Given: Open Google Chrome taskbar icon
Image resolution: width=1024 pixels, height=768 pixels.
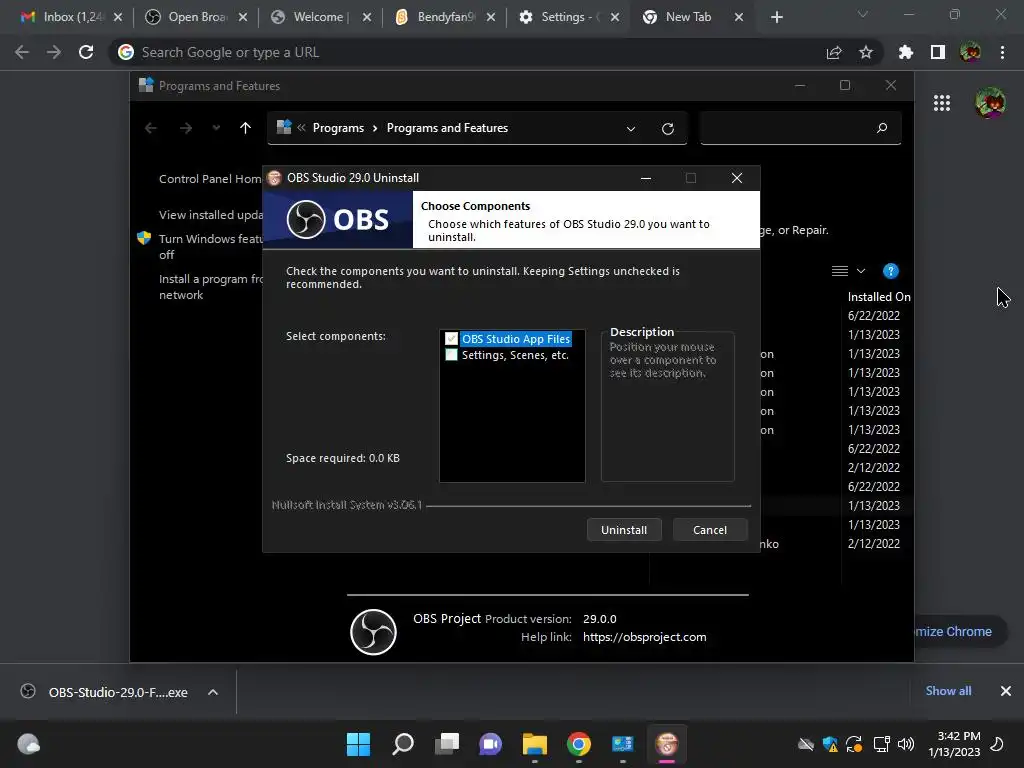Looking at the screenshot, I should pos(579,744).
